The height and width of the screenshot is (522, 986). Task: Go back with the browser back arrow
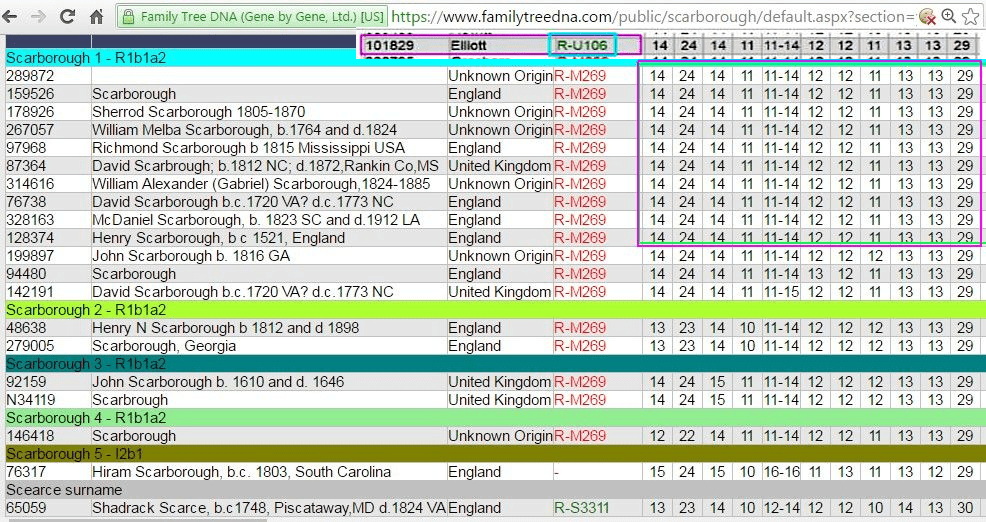pos(9,16)
